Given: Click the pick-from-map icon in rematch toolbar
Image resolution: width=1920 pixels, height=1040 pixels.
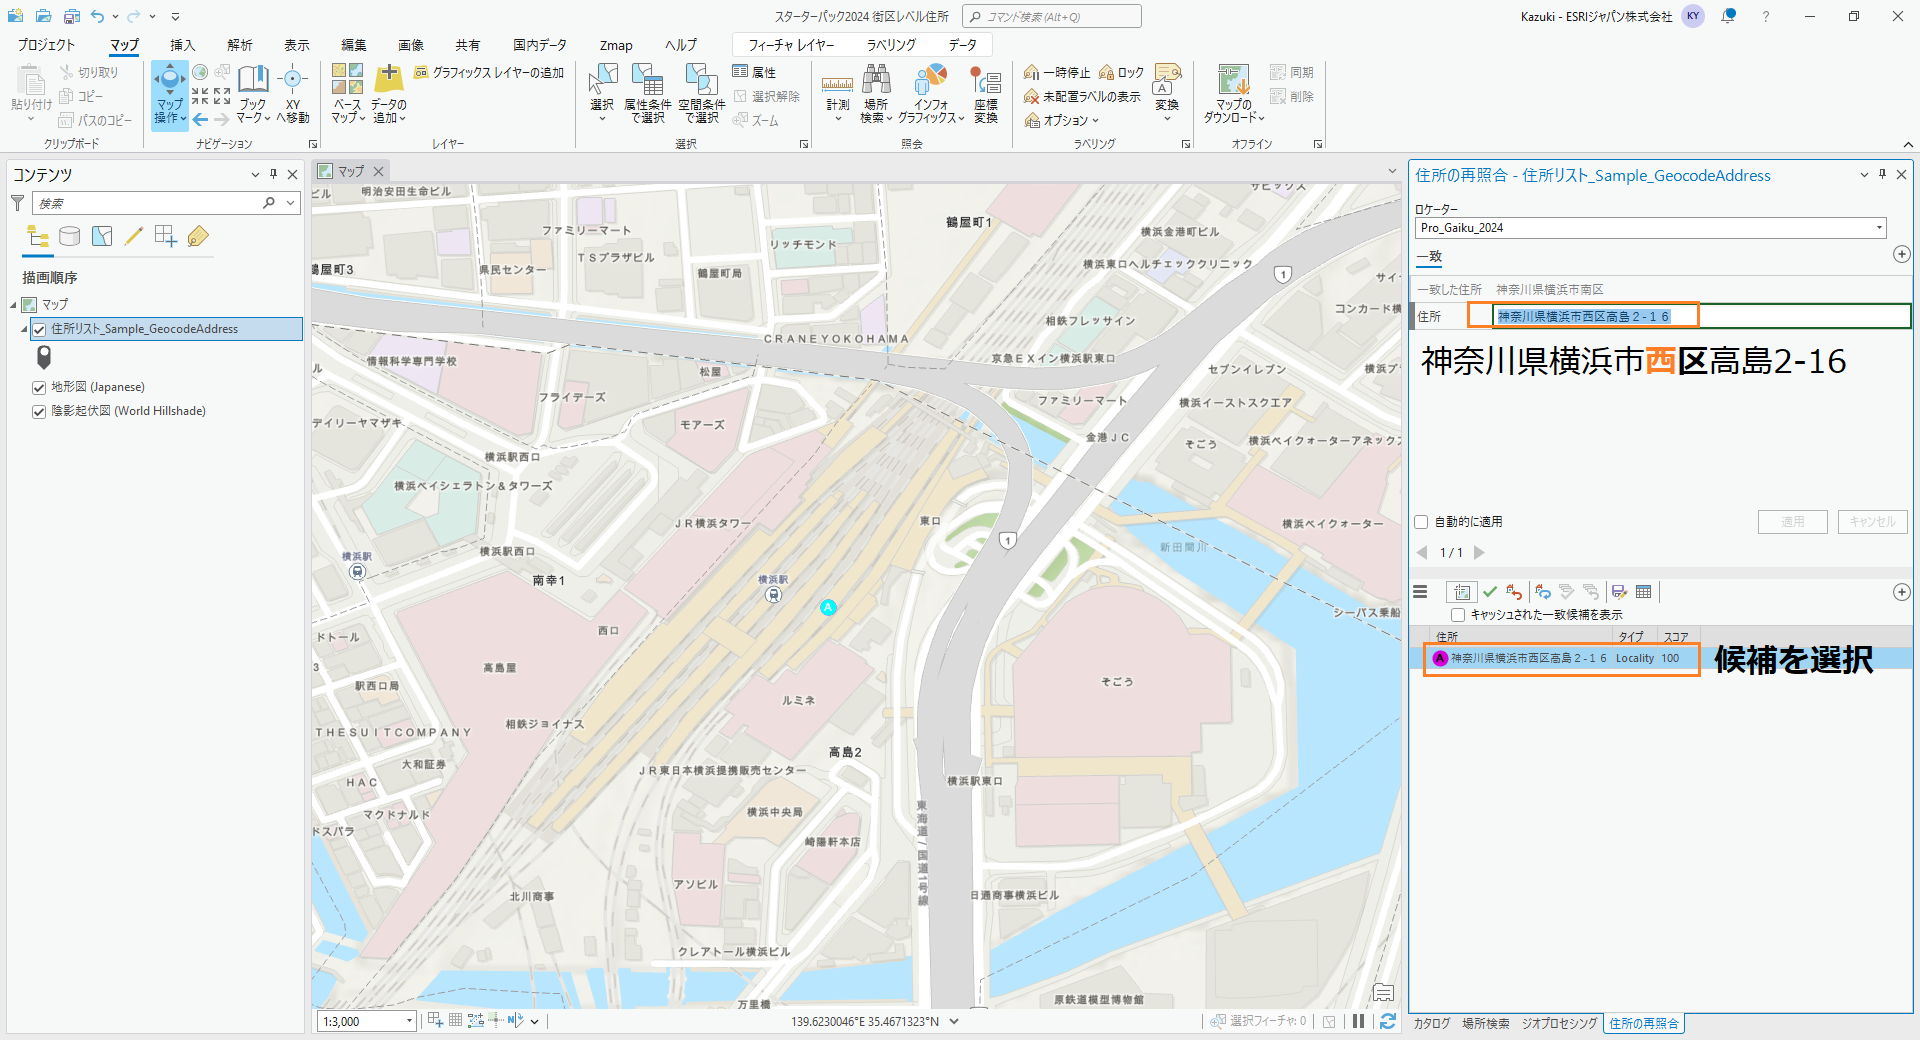Looking at the screenshot, I should [1461, 592].
